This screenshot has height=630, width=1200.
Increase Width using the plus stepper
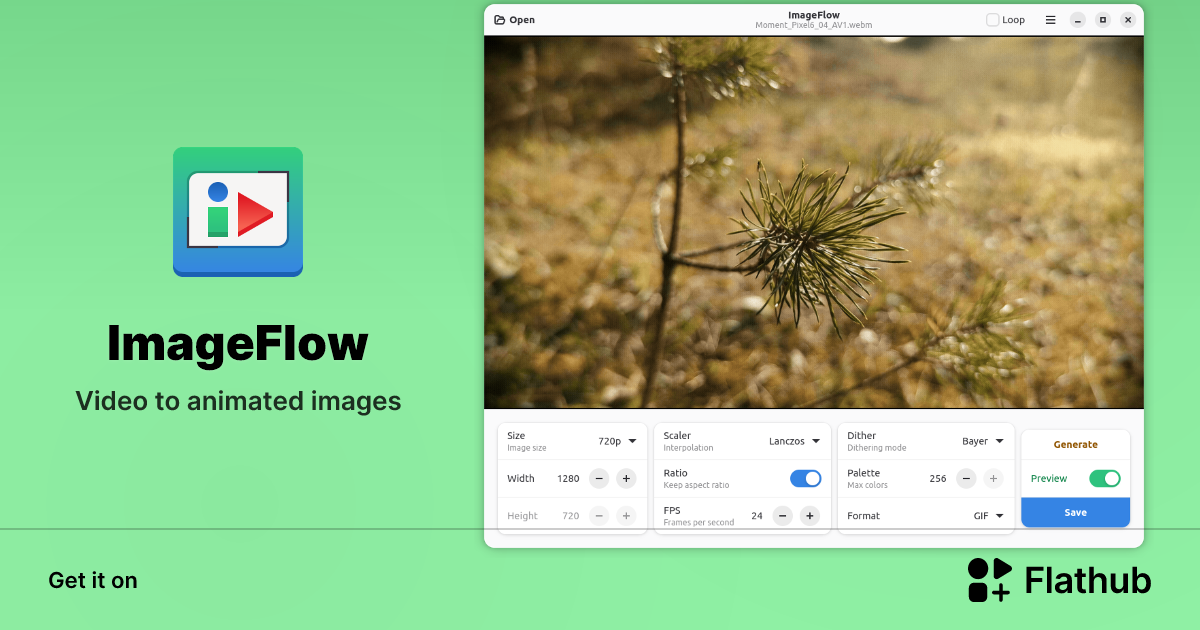coord(626,478)
